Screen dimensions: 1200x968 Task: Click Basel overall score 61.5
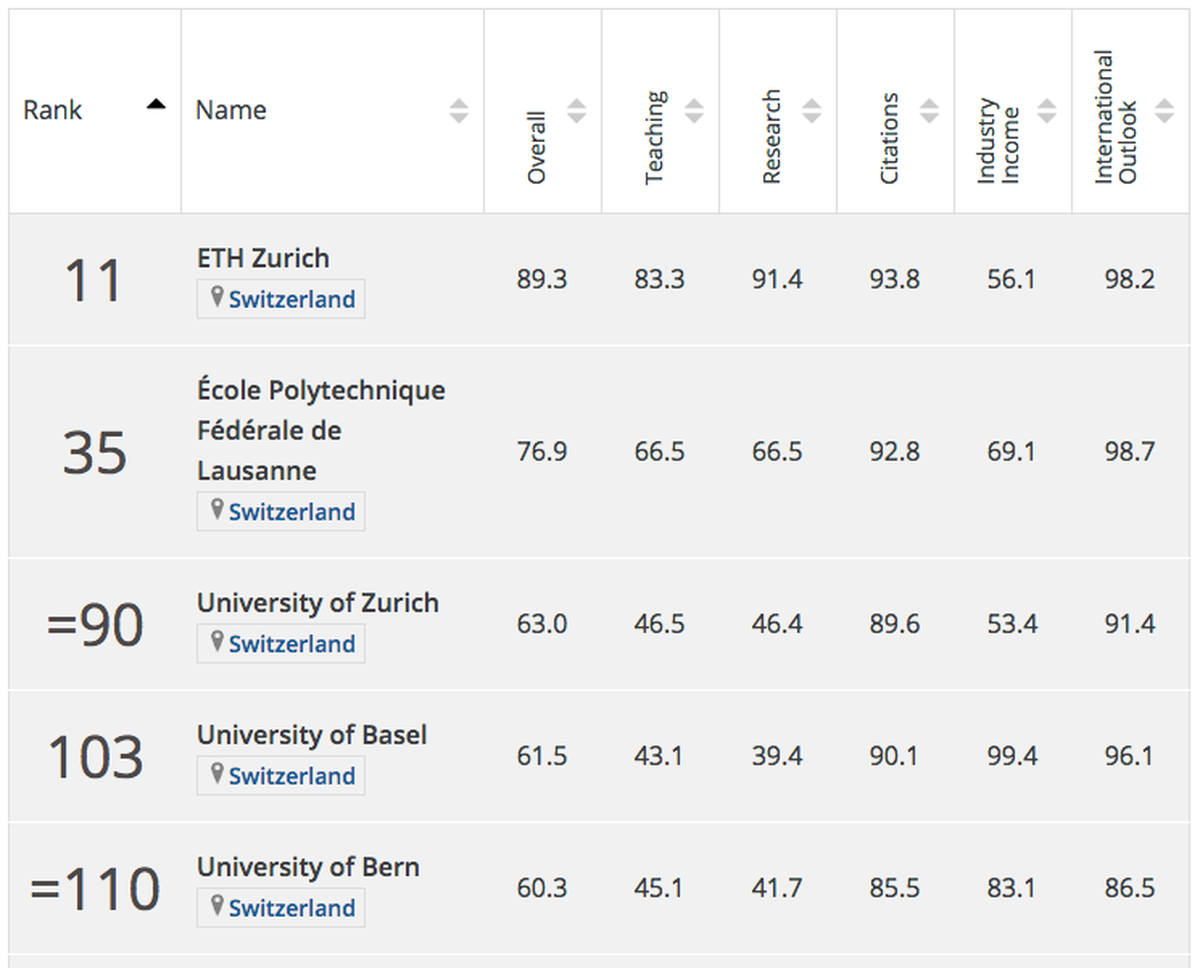(x=542, y=757)
